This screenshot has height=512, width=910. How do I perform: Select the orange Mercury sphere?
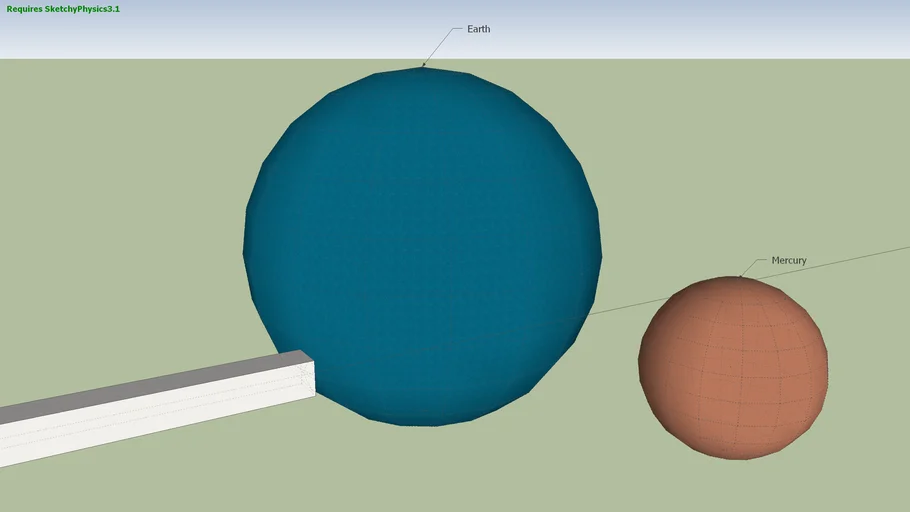pos(733,365)
